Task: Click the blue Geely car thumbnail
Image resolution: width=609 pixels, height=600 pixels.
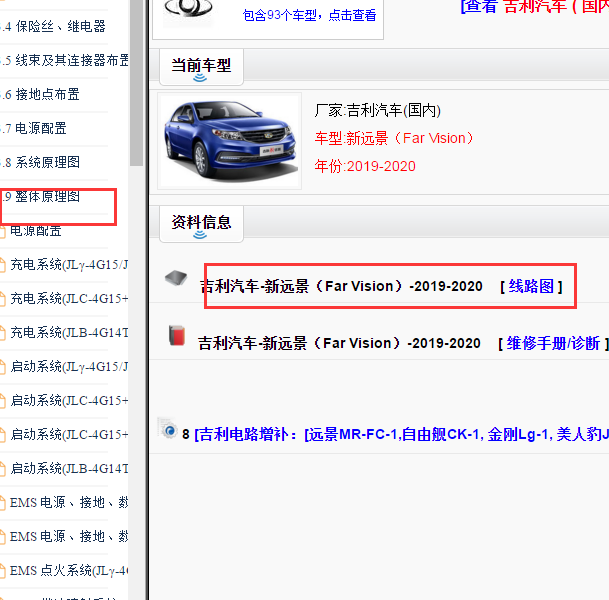Action: [x=230, y=141]
